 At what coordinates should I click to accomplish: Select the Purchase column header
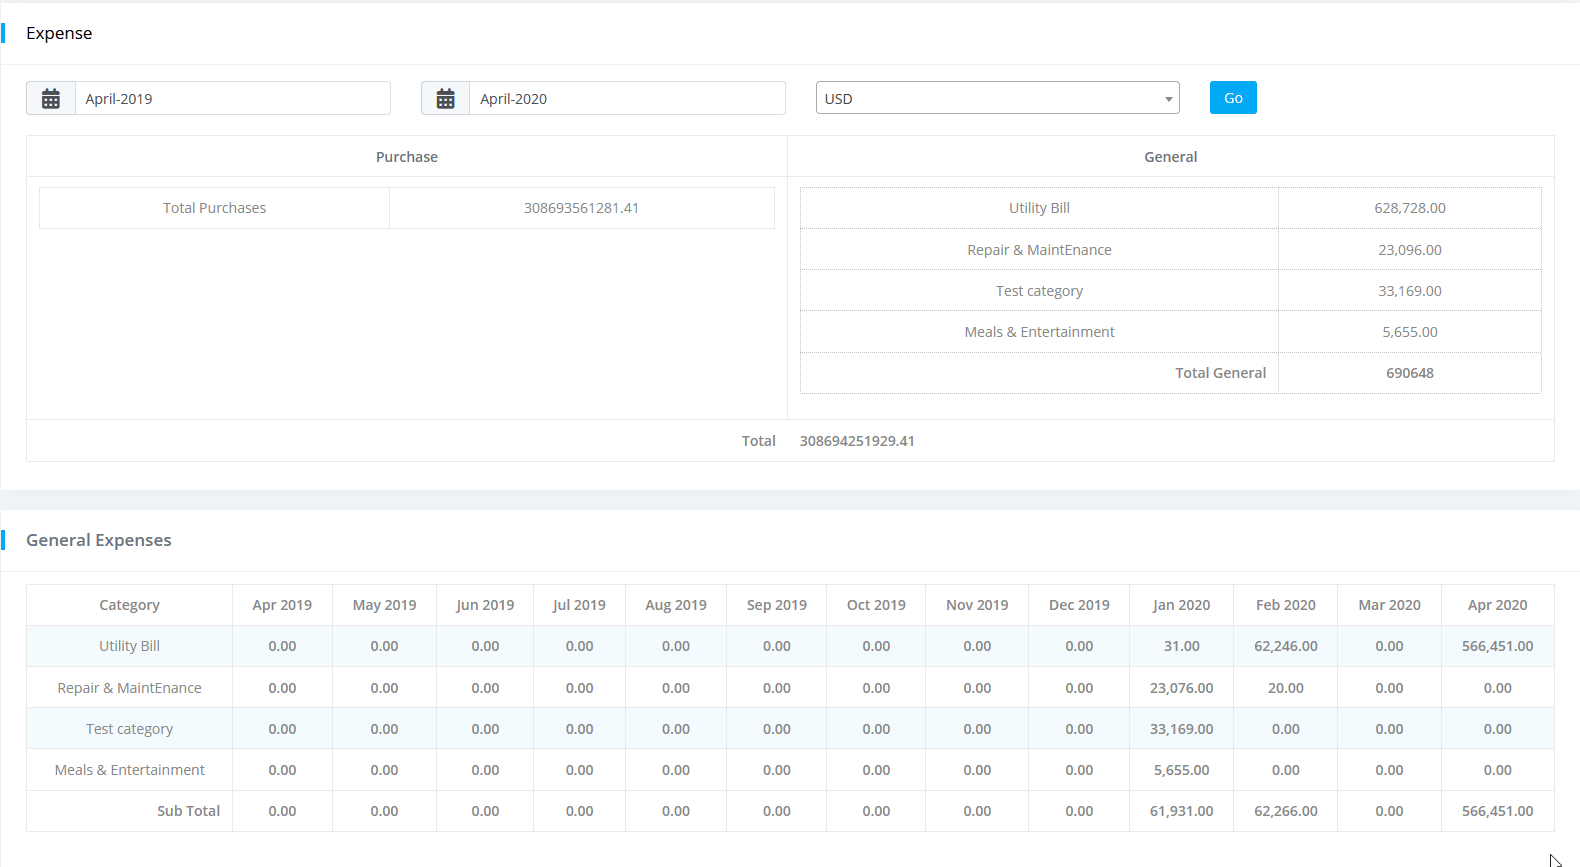406,157
